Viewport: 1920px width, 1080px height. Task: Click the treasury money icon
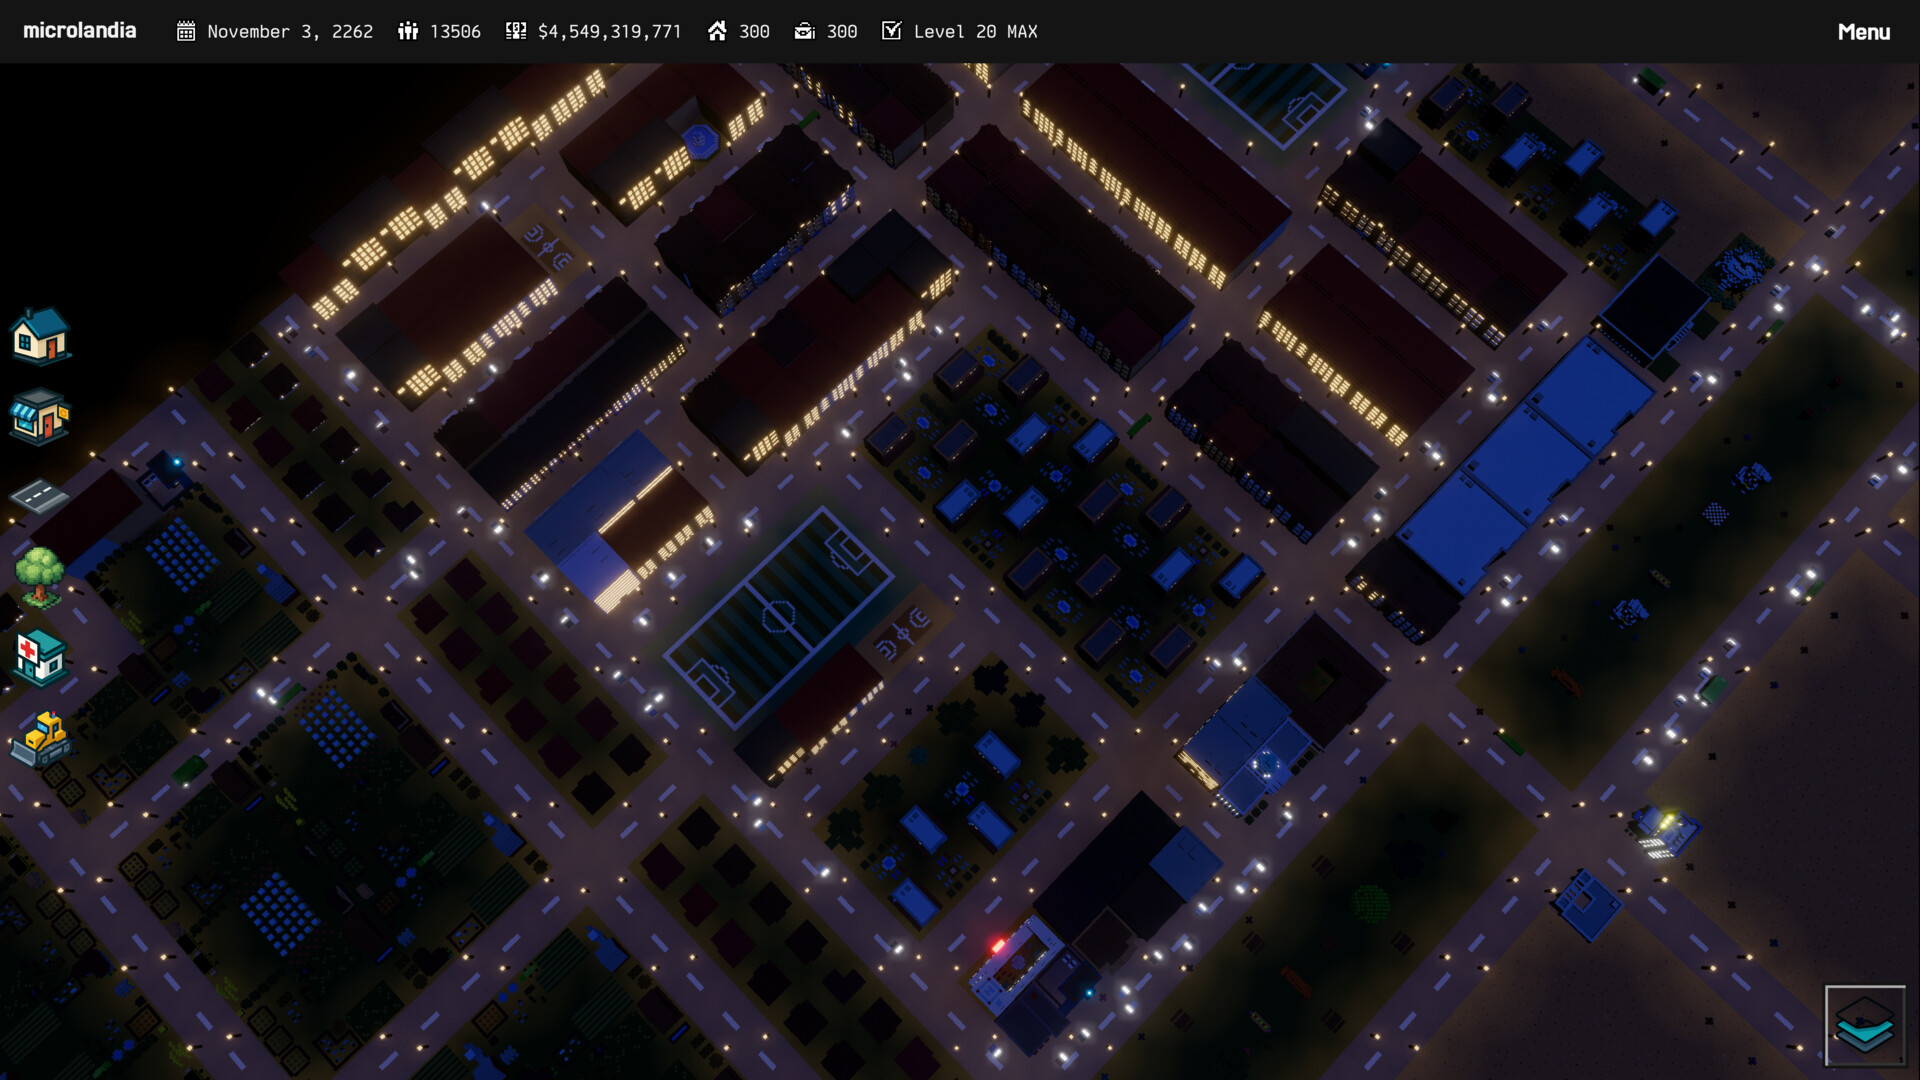514,31
